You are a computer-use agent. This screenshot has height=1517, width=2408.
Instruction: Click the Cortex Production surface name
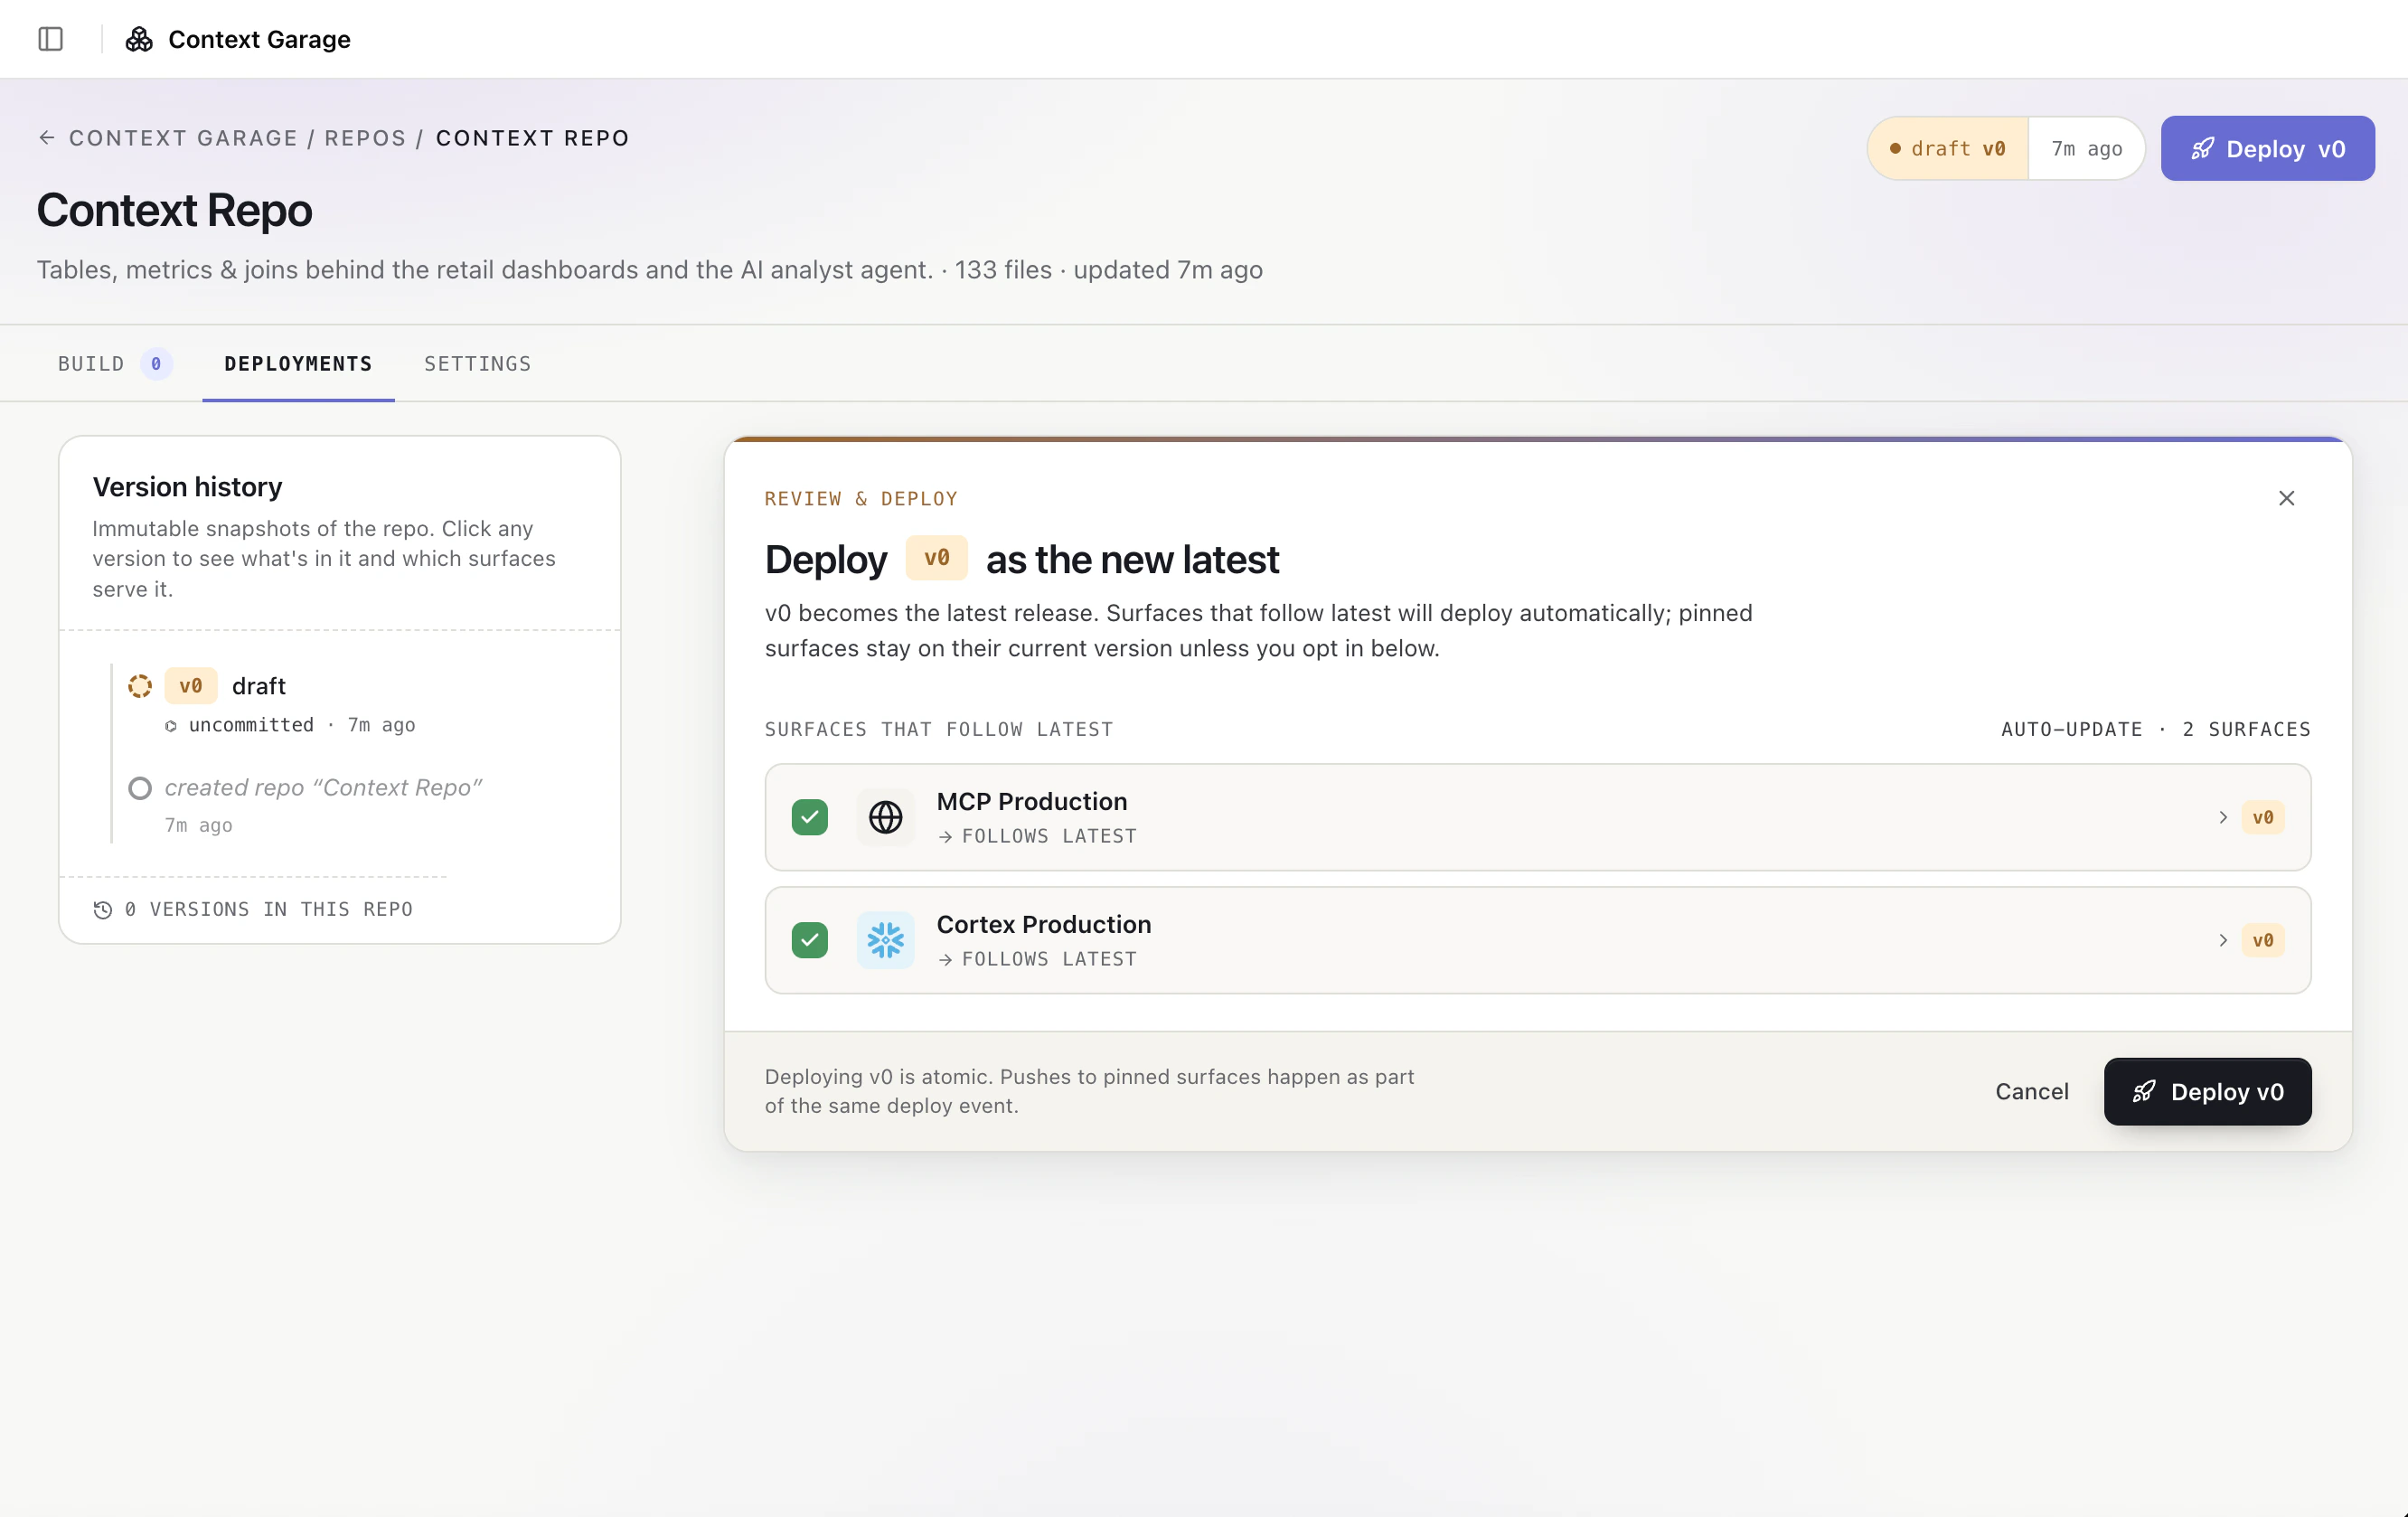(1043, 925)
